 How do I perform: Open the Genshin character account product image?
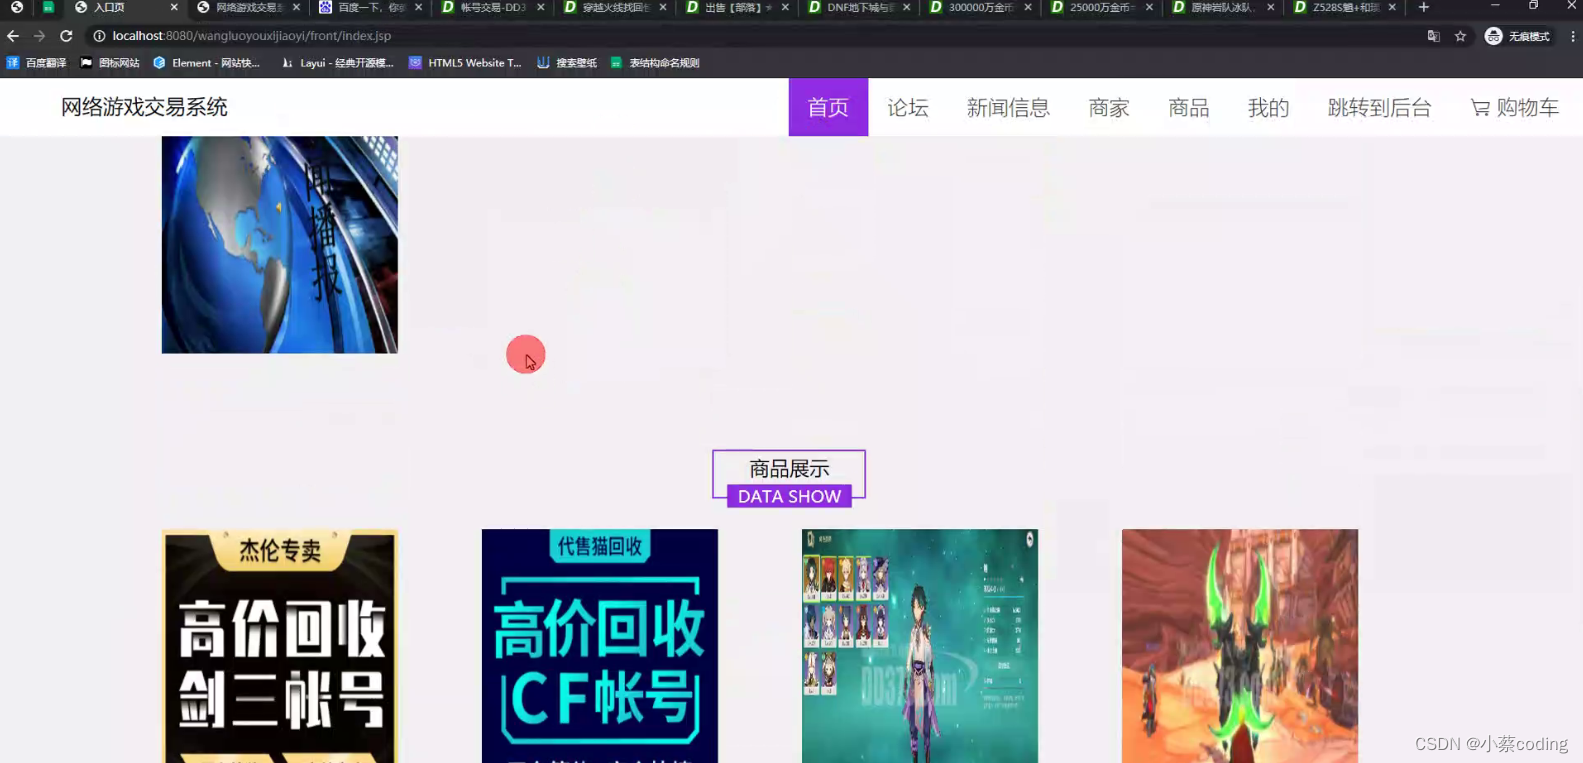point(920,646)
